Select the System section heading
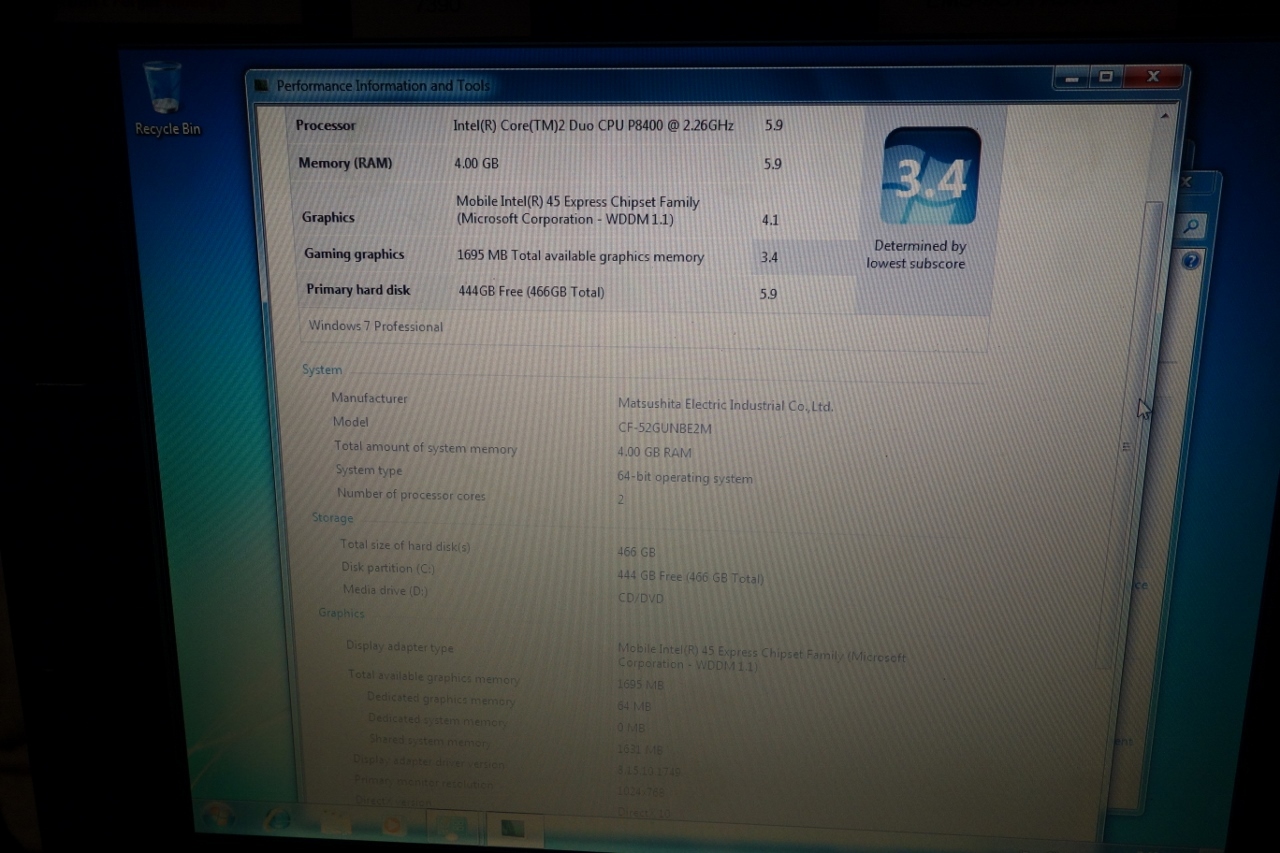Image resolution: width=1280 pixels, height=853 pixels. [322, 370]
